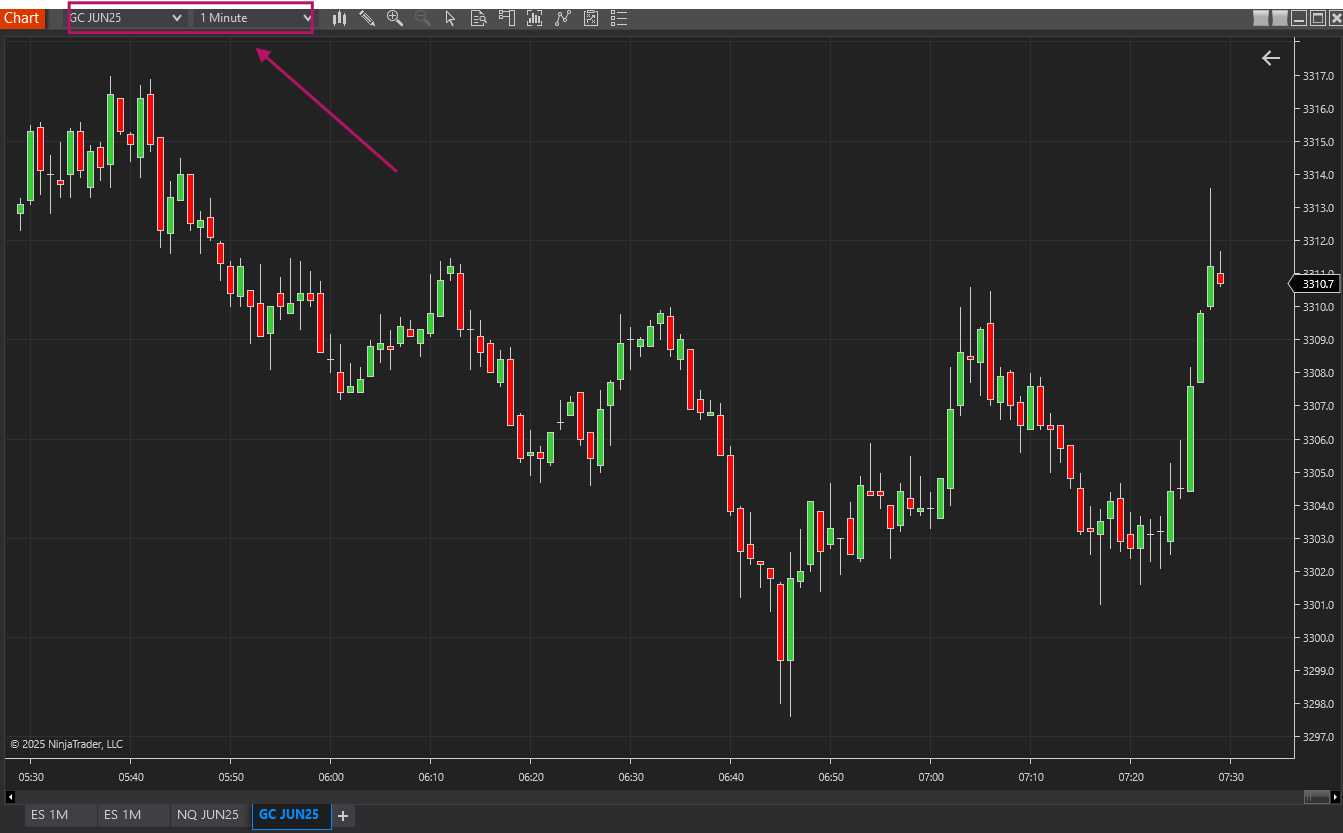Image resolution: width=1343 pixels, height=833 pixels.
Task: Open chart properties list icon
Action: pos(618,18)
